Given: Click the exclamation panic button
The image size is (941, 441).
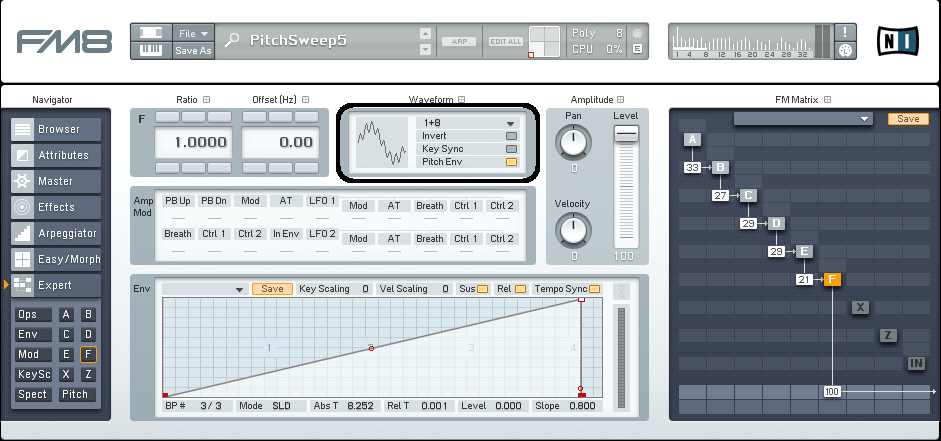Looking at the screenshot, I should [x=846, y=33].
